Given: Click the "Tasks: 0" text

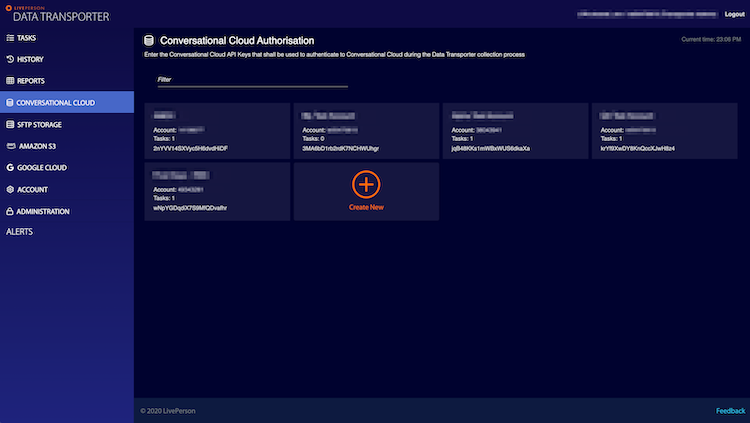Looking at the screenshot, I should tap(313, 139).
